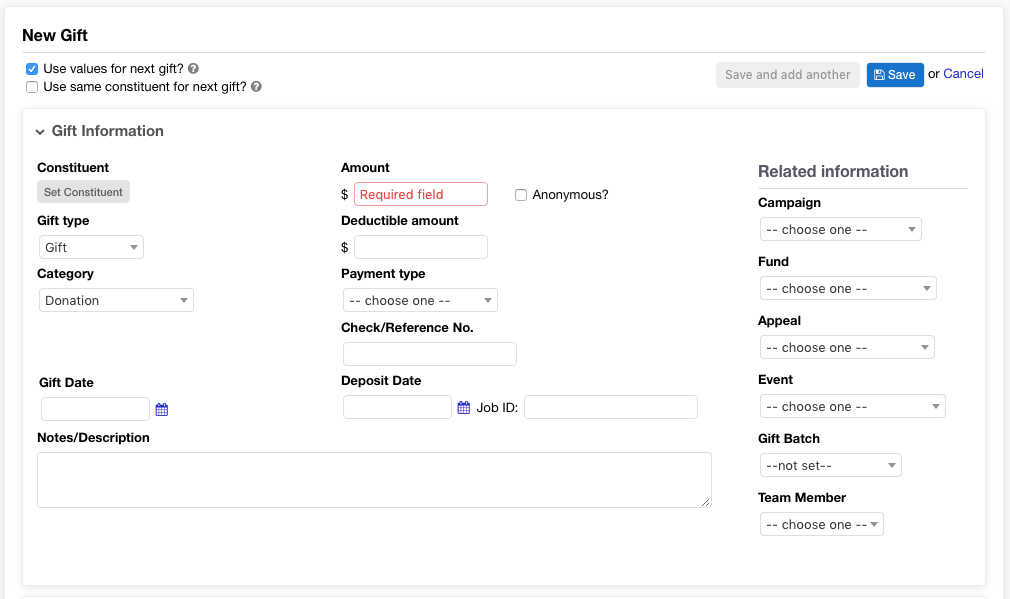The image size is (1010, 599).
Task: Choose a Campaign from the dropdown
Action: 840,229
